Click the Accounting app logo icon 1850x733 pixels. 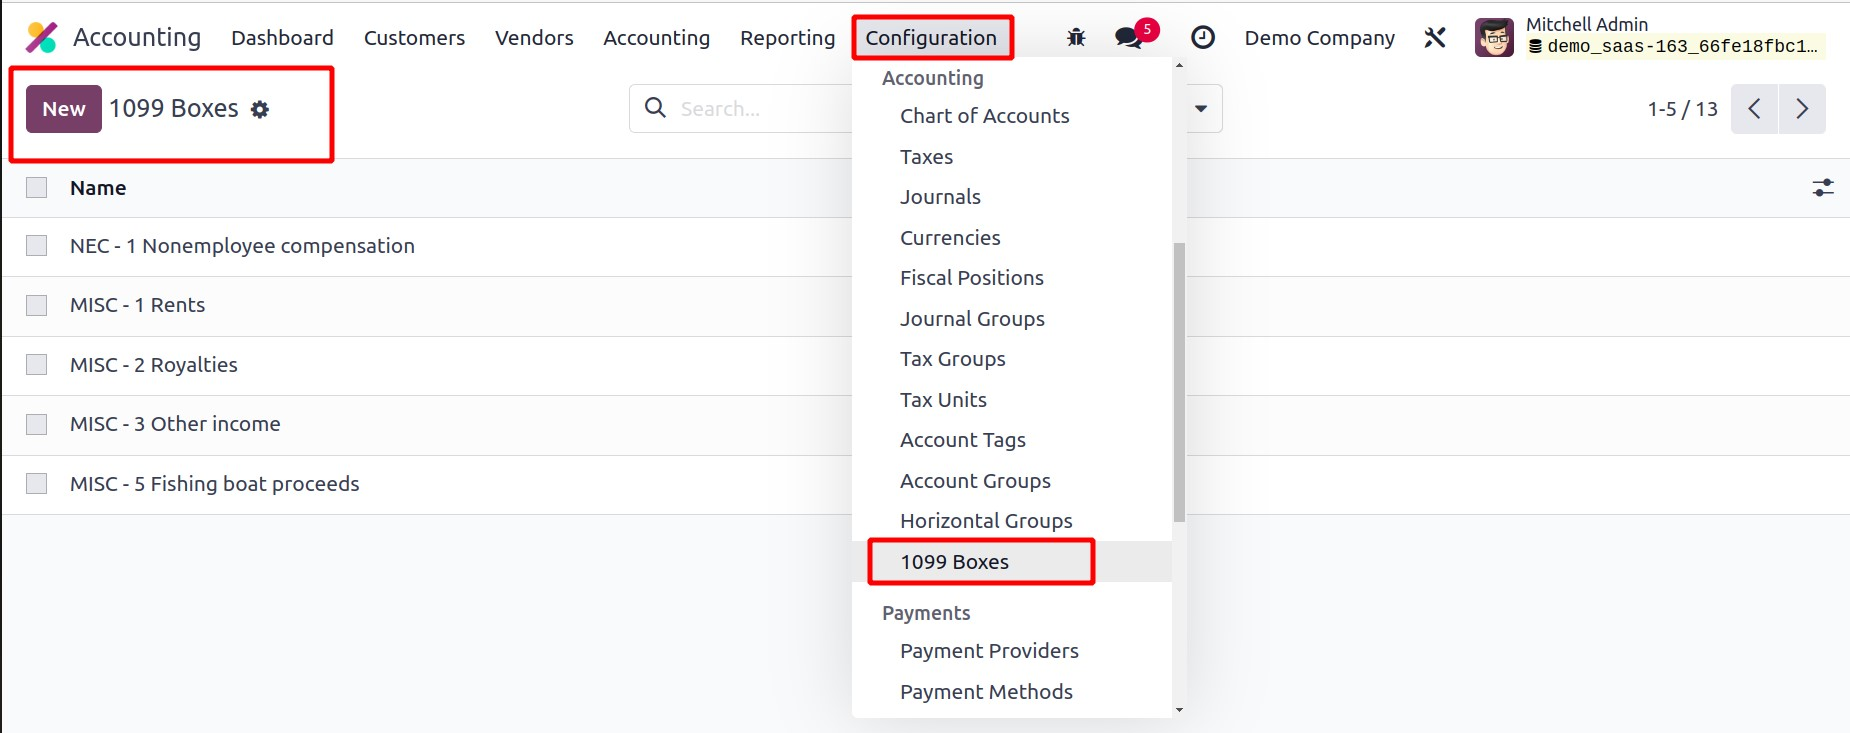(x=41, y=38)
